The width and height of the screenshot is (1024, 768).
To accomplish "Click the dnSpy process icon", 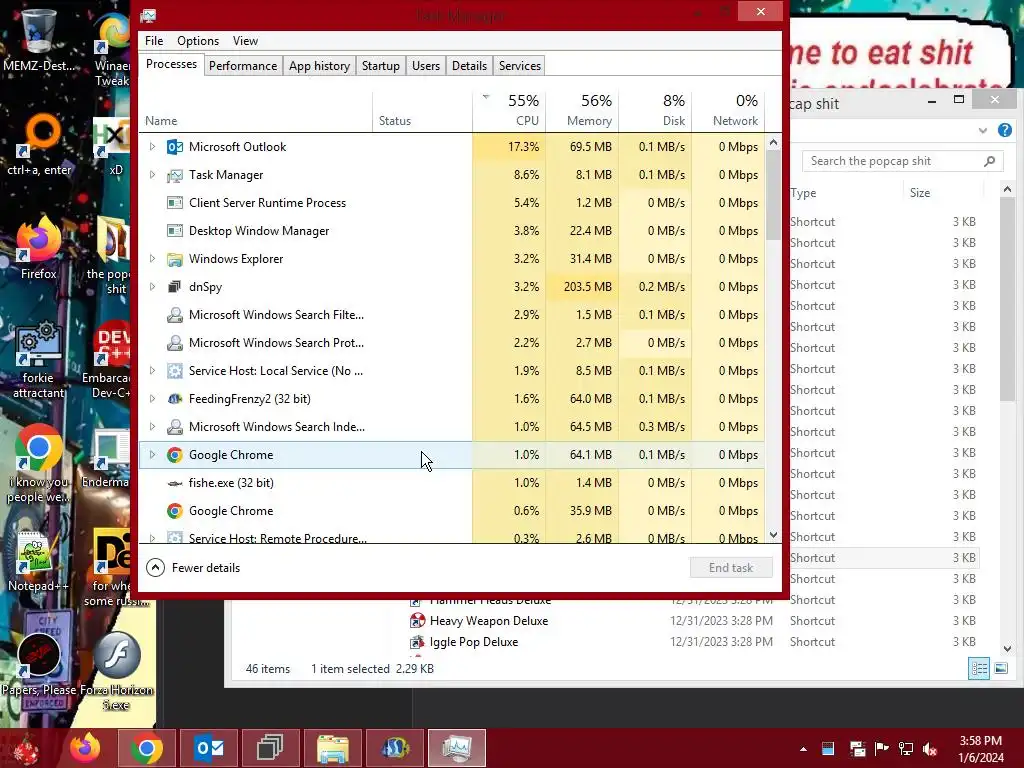I will (x=174, y=287).
